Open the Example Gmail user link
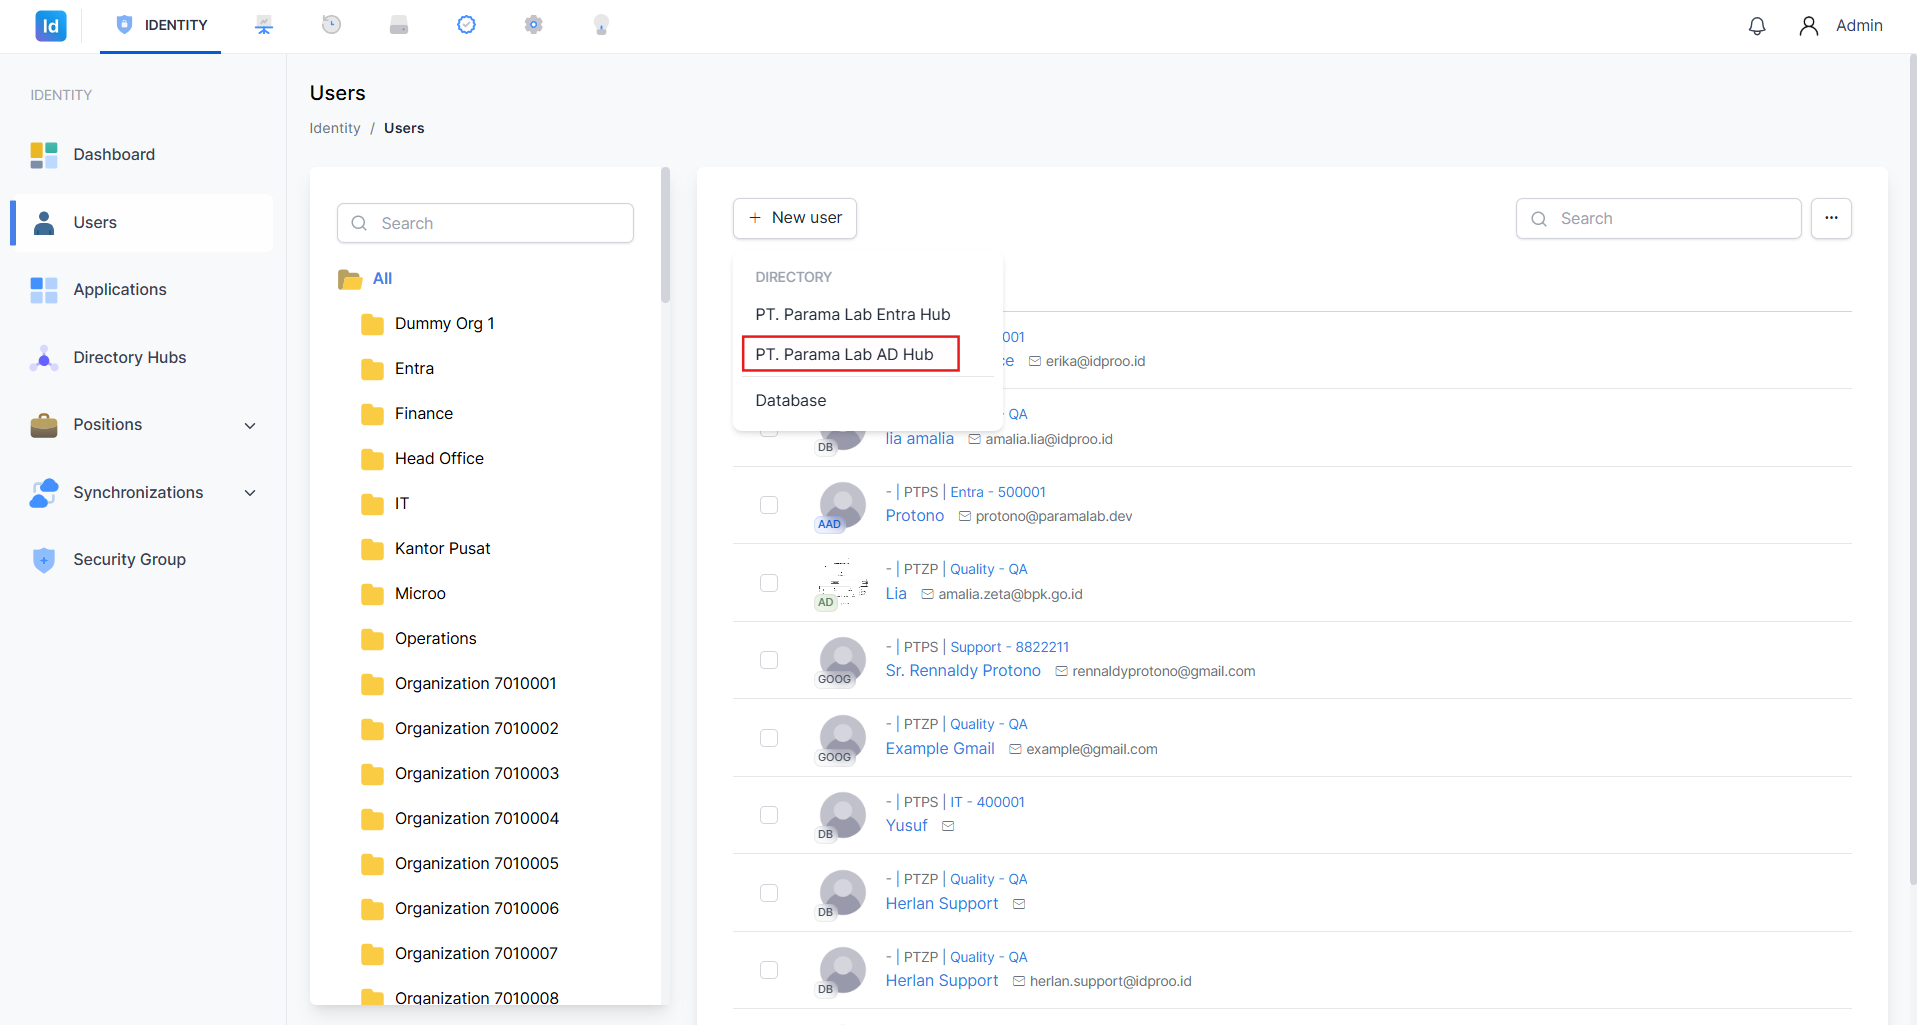 (940, 749)
